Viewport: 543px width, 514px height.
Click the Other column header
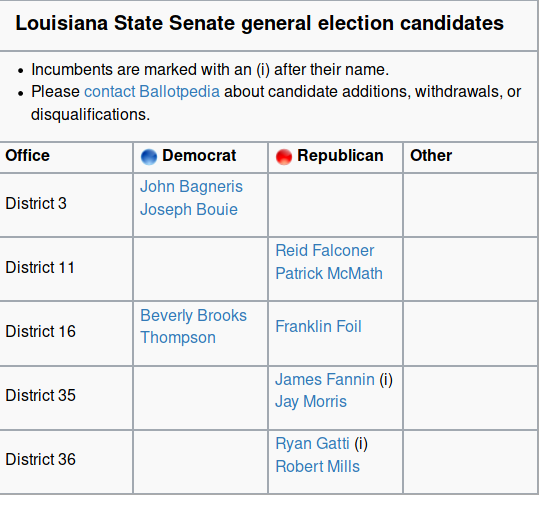point(431,156)
